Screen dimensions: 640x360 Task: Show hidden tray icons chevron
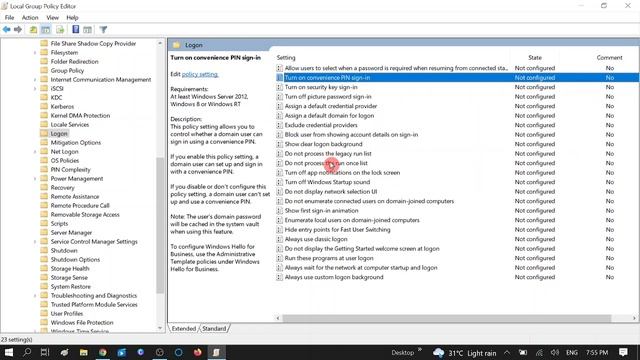(x=507, y=353)
